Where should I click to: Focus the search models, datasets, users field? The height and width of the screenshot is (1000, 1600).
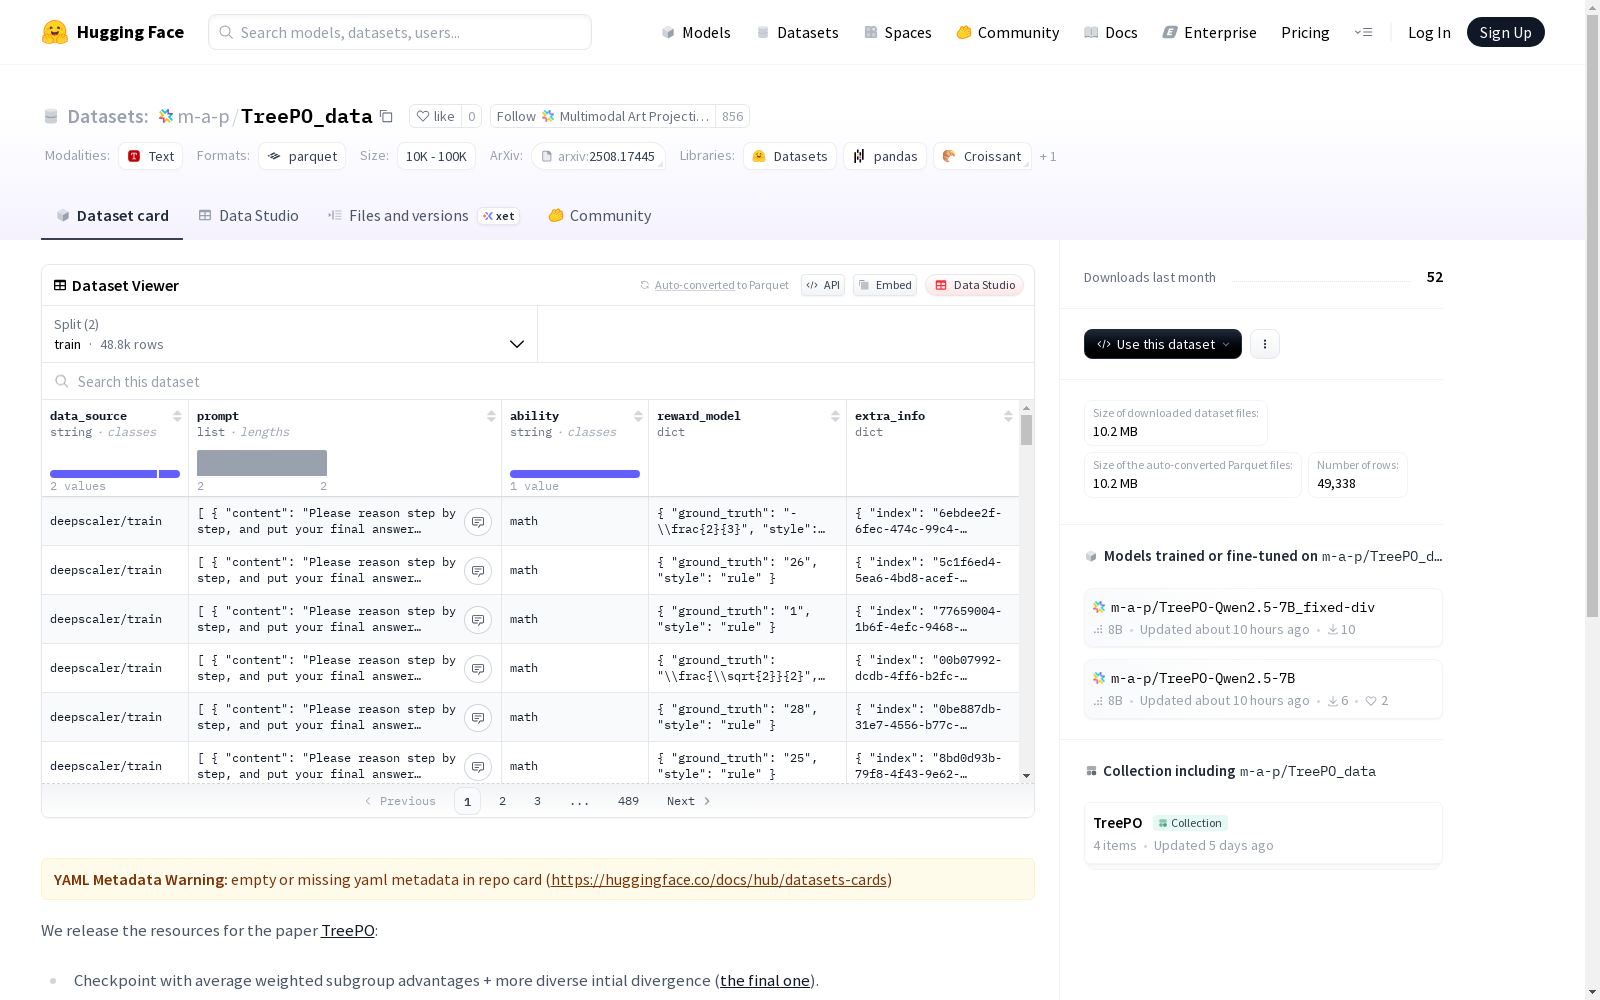(x=400, y=32)
